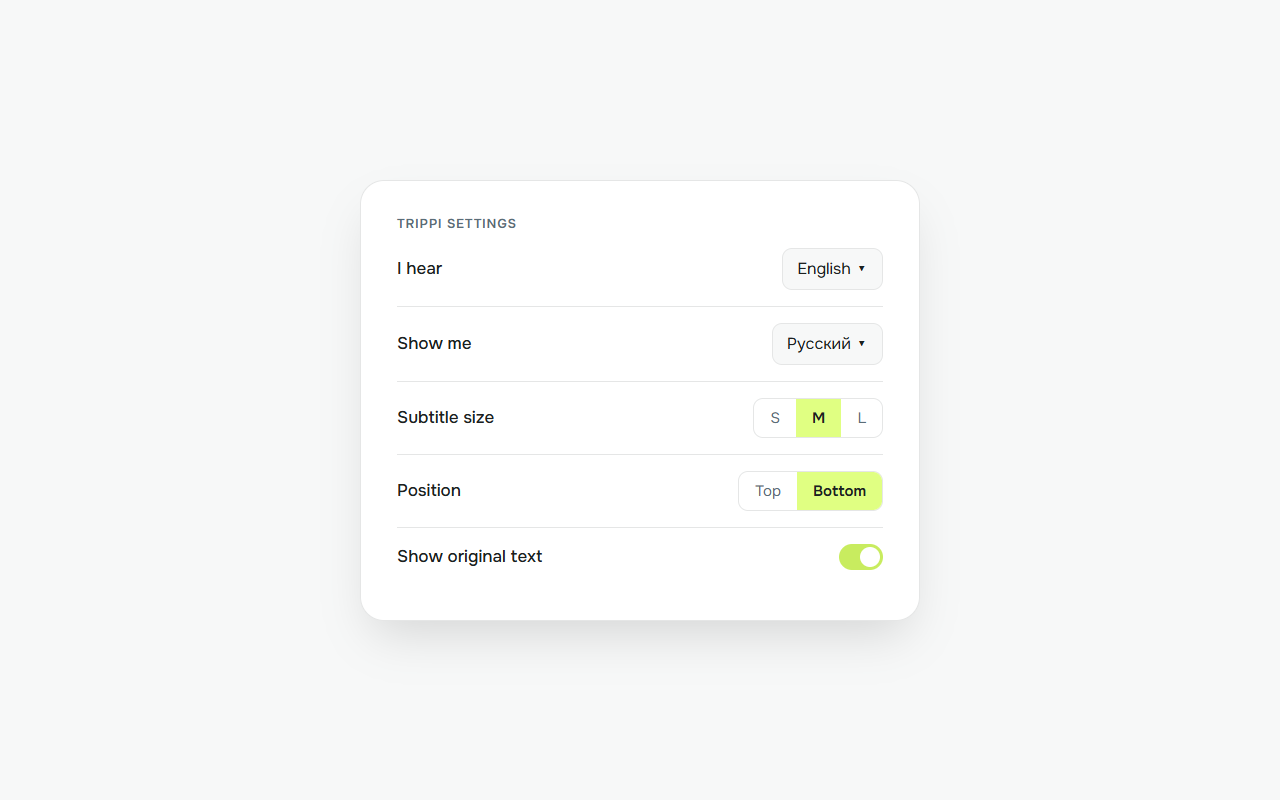
Task: Disable the Show original text switch
Action: [861, 557]
